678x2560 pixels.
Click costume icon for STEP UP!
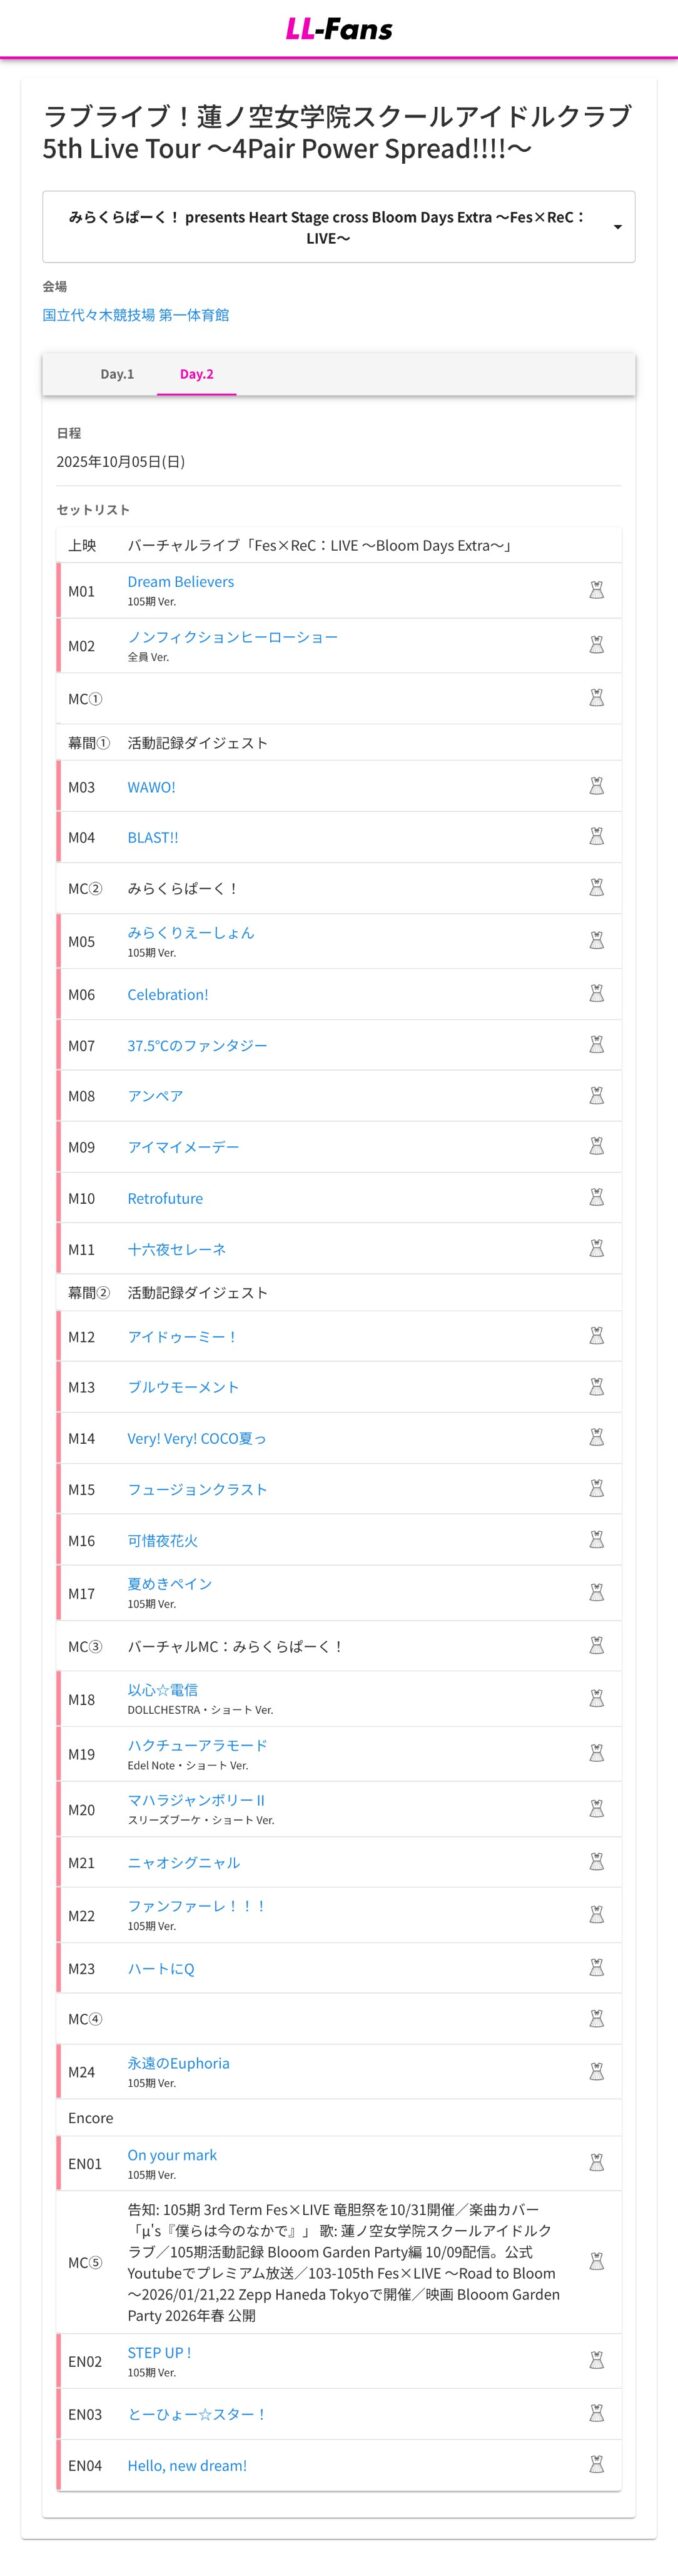596,2360
